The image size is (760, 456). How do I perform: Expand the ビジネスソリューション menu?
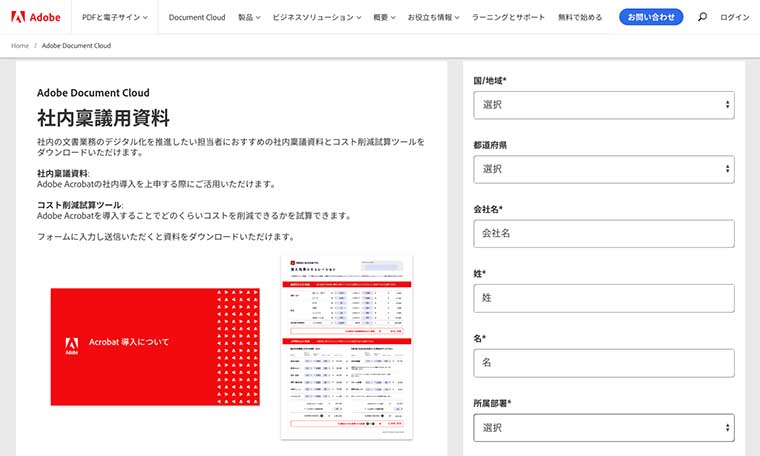317,17
